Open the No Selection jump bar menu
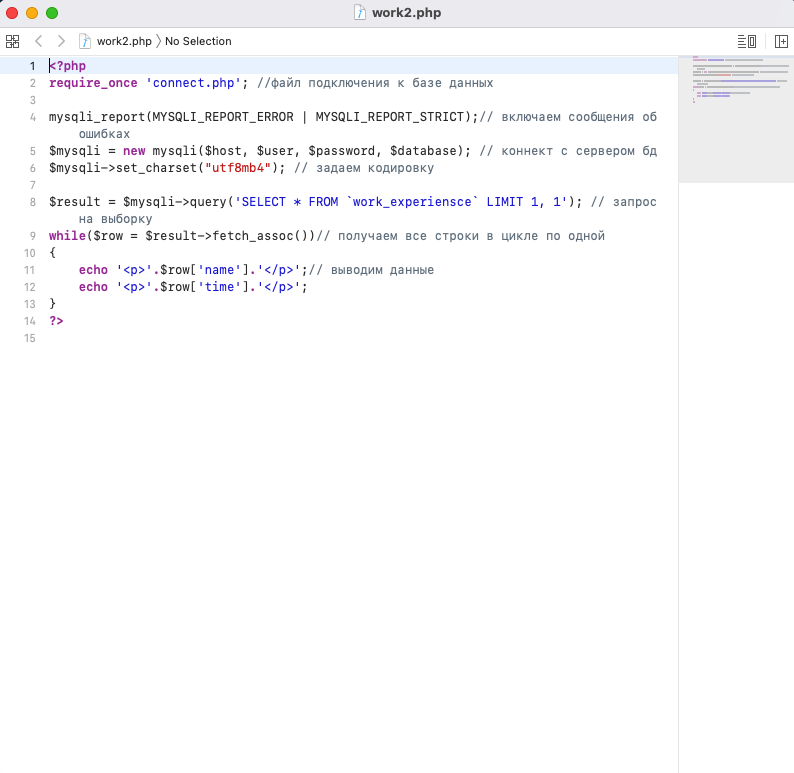Image resolution: width=794 pixels, height=773 pixels. [198, 41]
